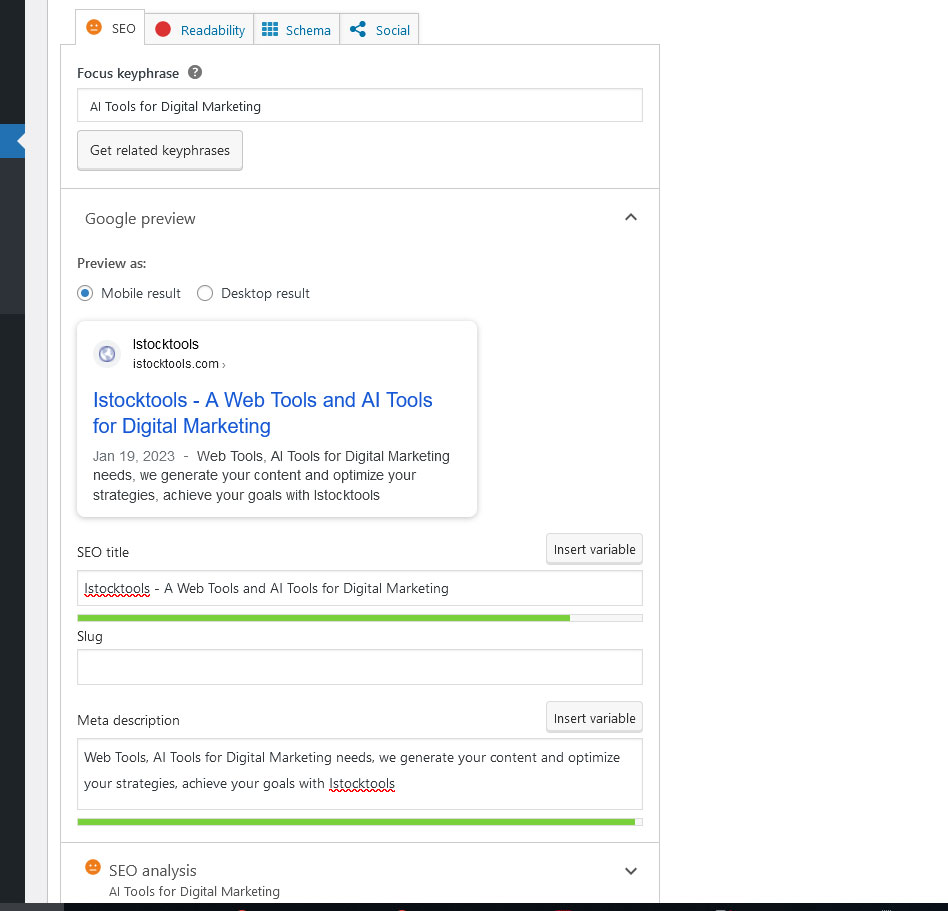Click Istocktools site name in preview
The height and width of the screenshot is (911, 948).
click(166, 344)
